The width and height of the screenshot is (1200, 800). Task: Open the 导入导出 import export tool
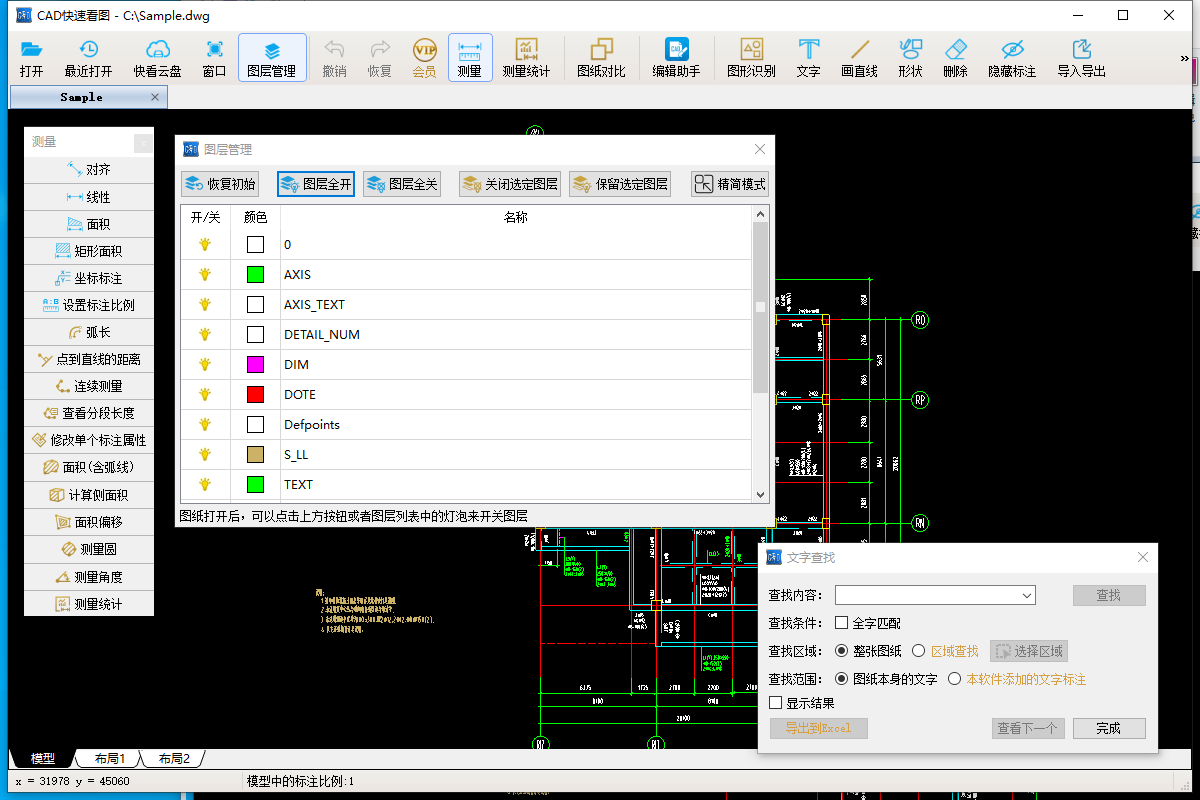1081,58
